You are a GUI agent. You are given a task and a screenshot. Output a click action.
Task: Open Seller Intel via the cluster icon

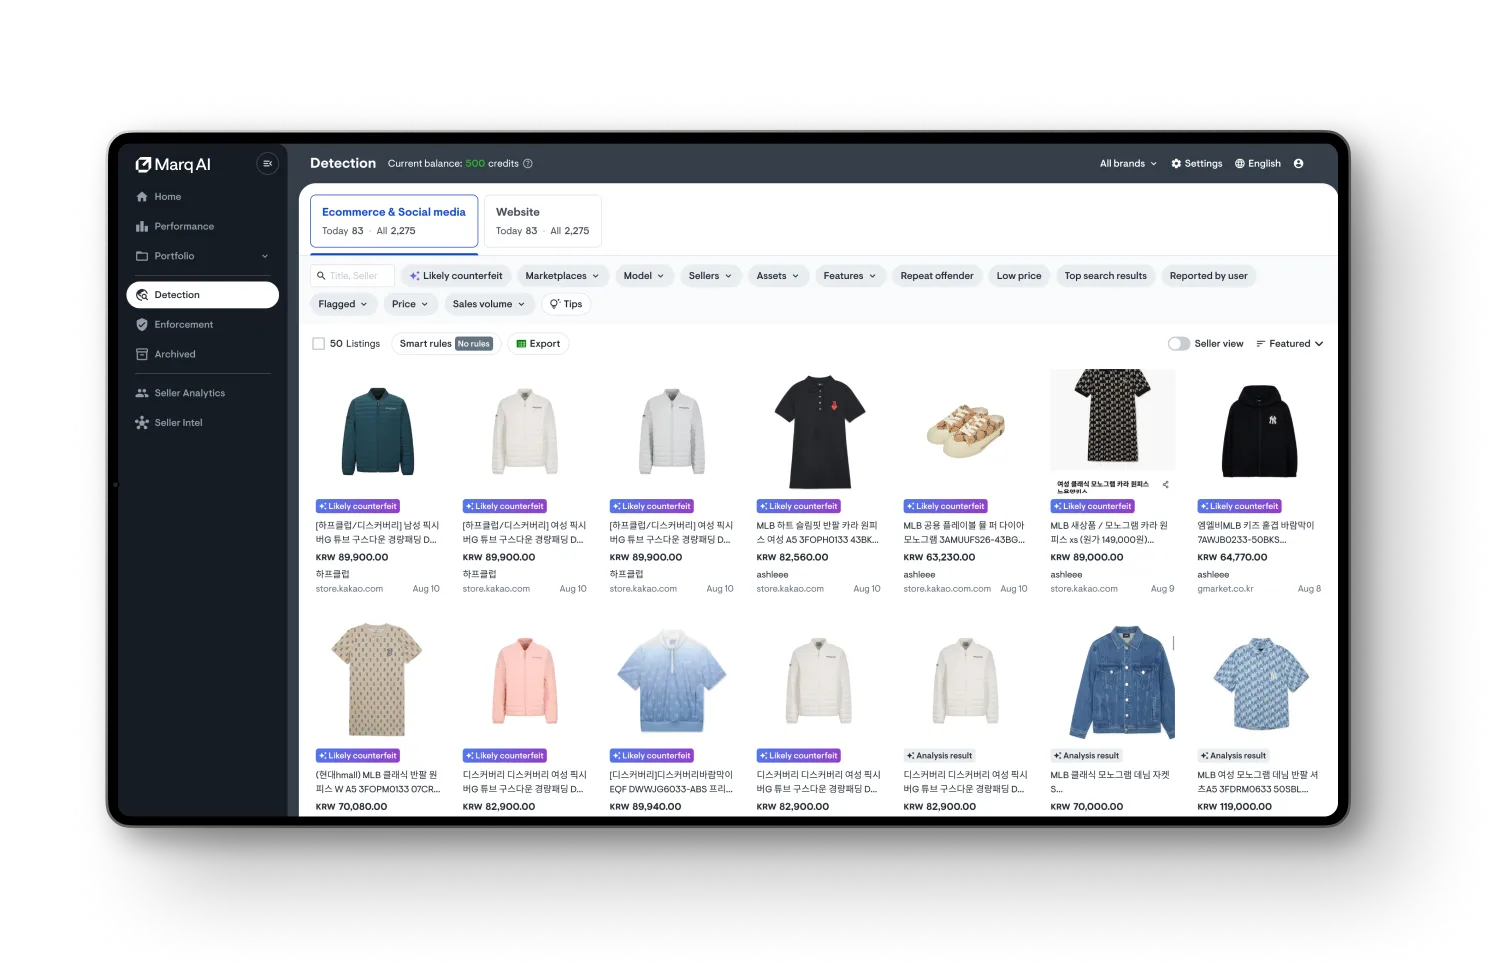pos(141,422)
